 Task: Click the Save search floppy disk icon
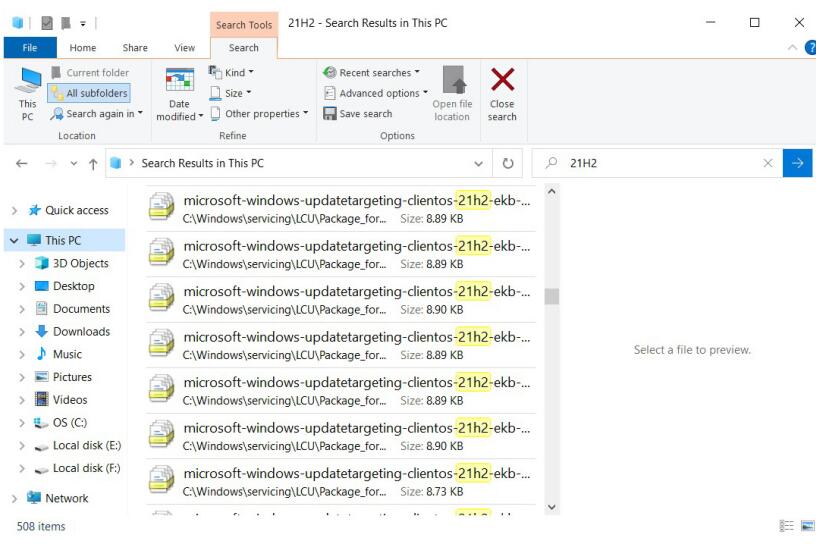pyautogui.click(x=329, y=113)
